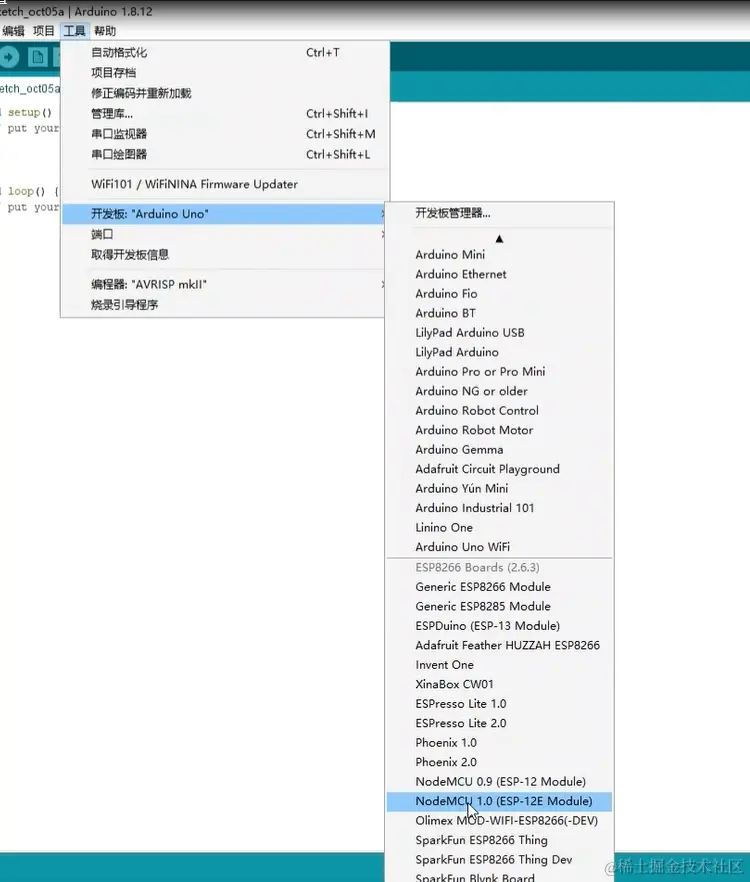750x882 pixels.
Task: Click the Upload arrow toolbar icon
Action: [x=8, y=57]
